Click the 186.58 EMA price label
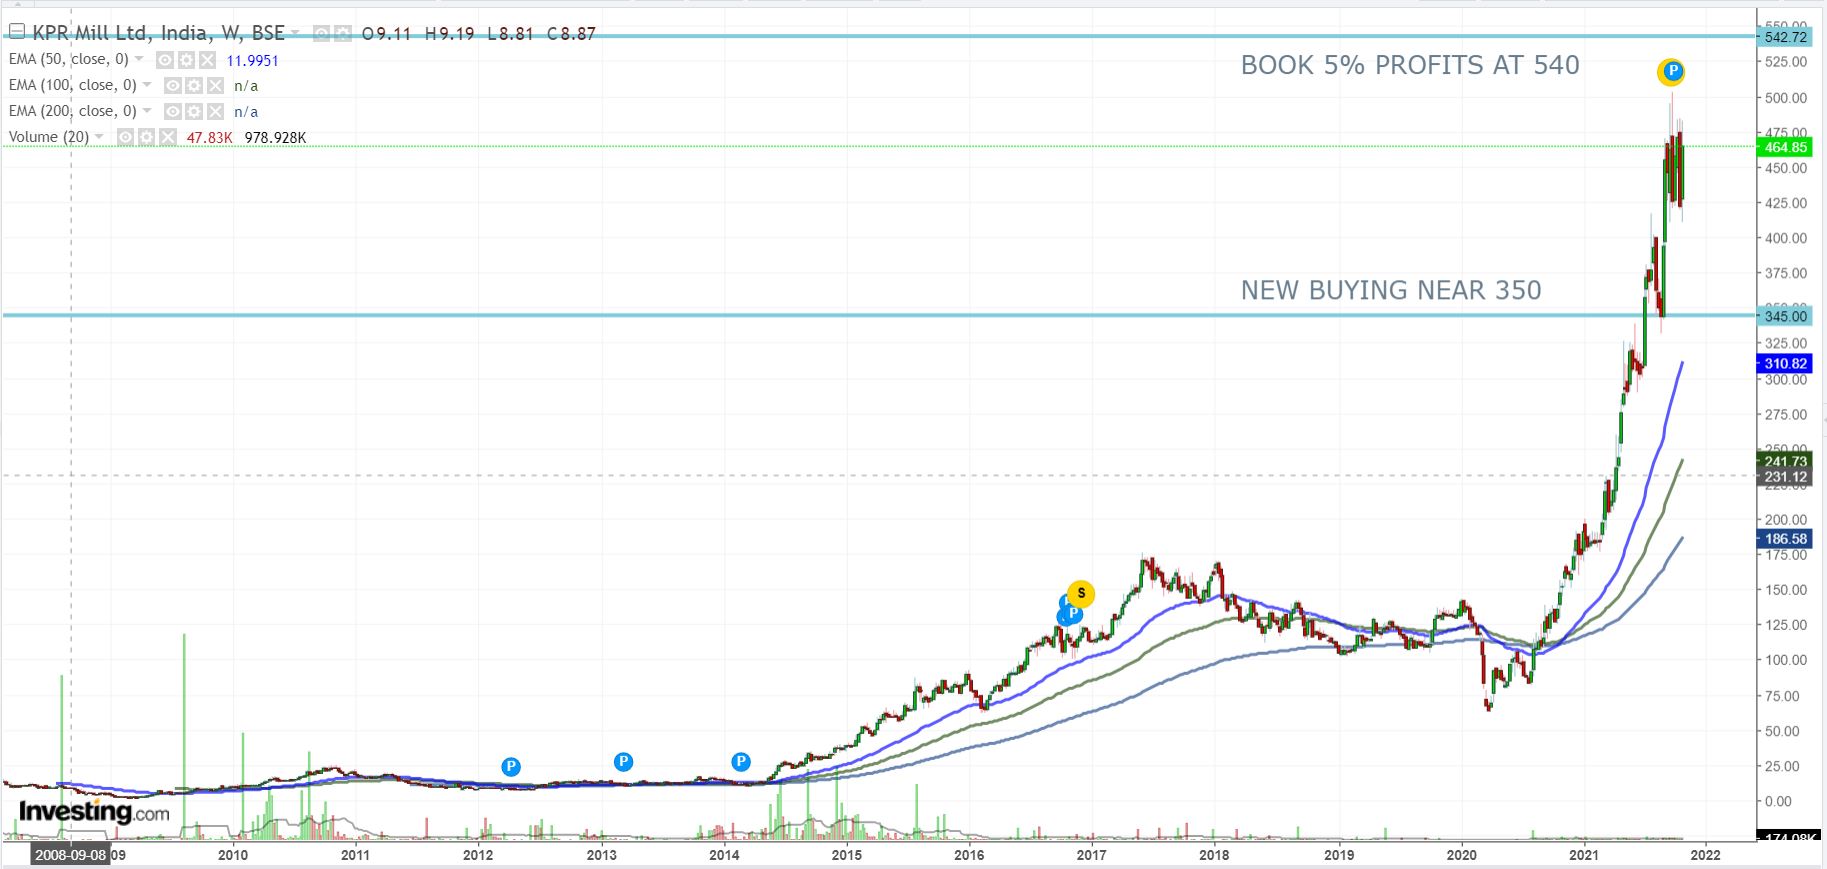This screenshot has height=869, width=1827. coord(1786,539)
